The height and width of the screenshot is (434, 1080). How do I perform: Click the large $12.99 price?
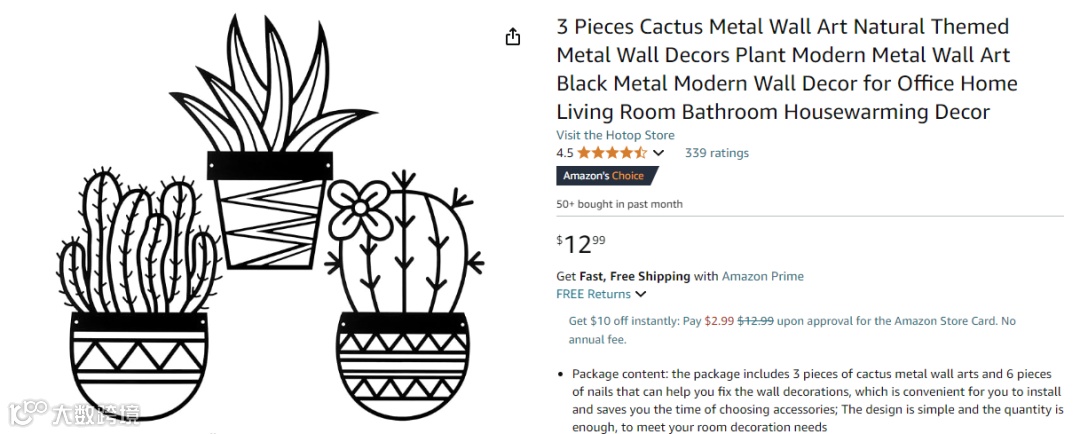(x=581, y=243)
